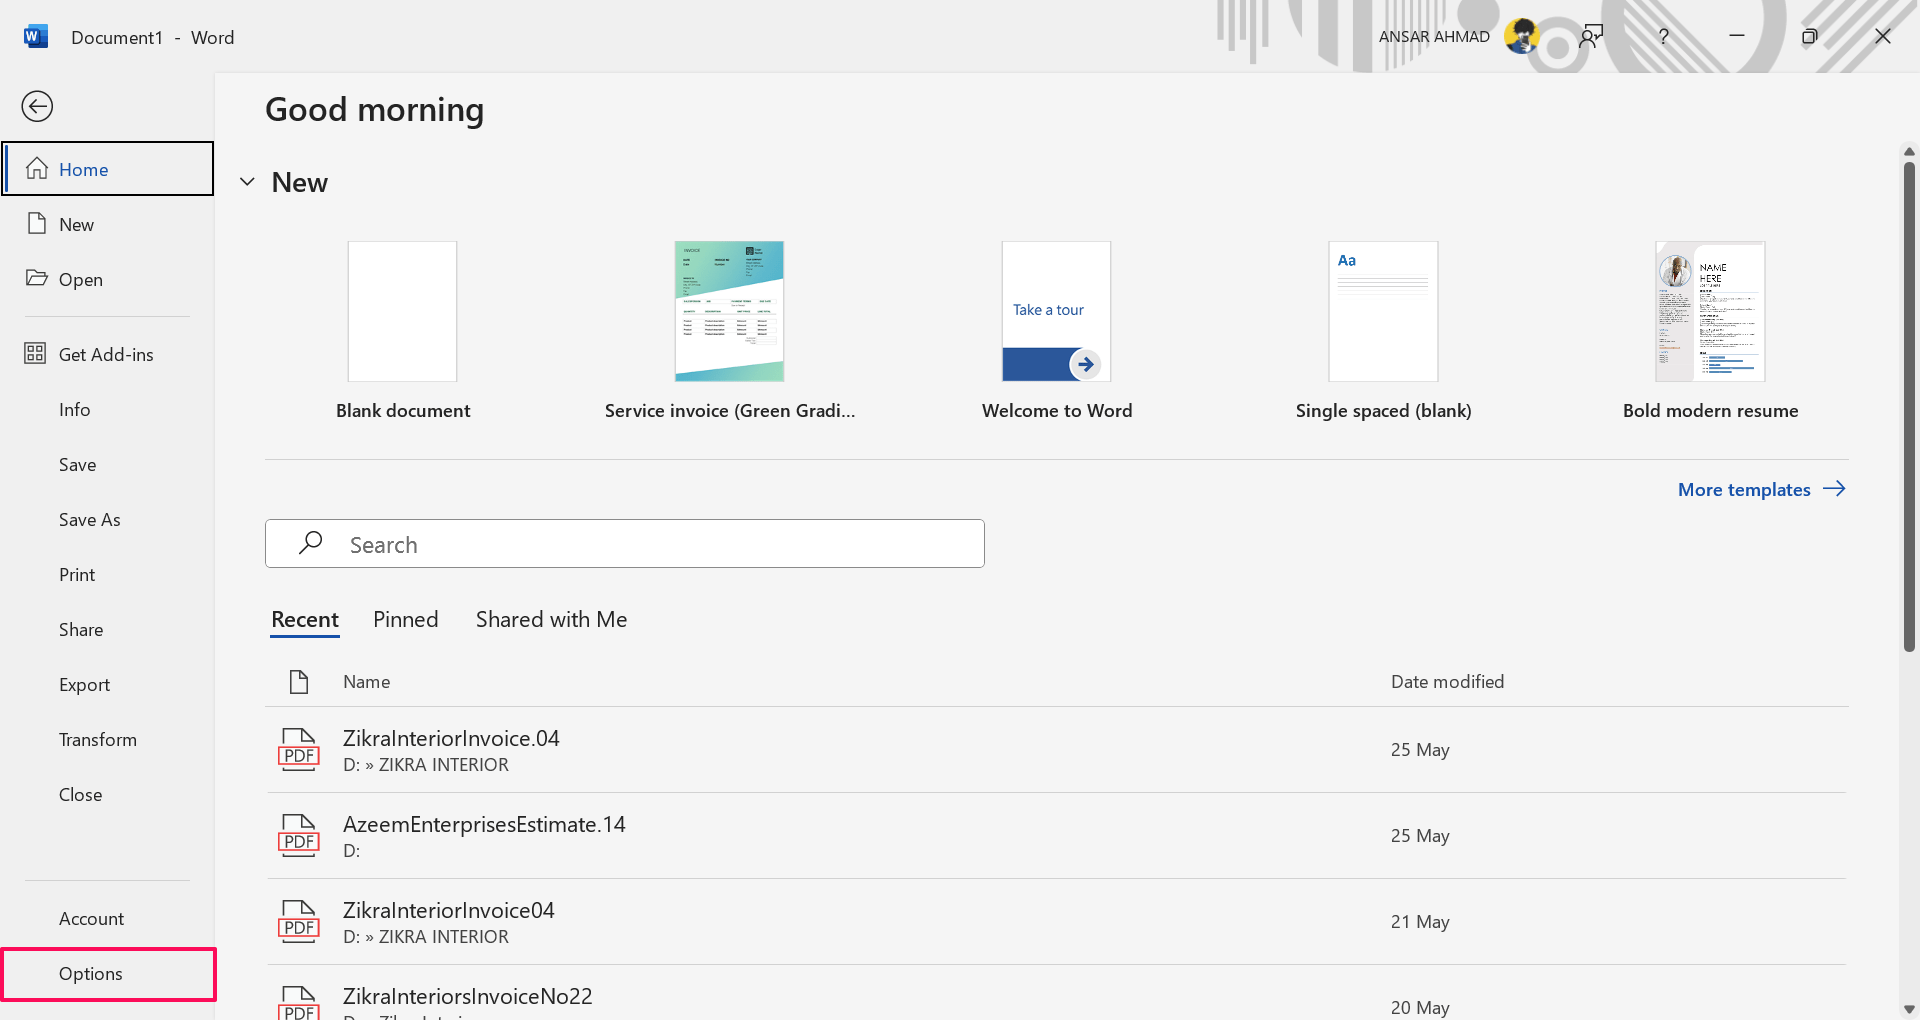Click the magnifier icon in Search box
This screenshot has height=1020, width=1920.
click(x=311, y=542)
